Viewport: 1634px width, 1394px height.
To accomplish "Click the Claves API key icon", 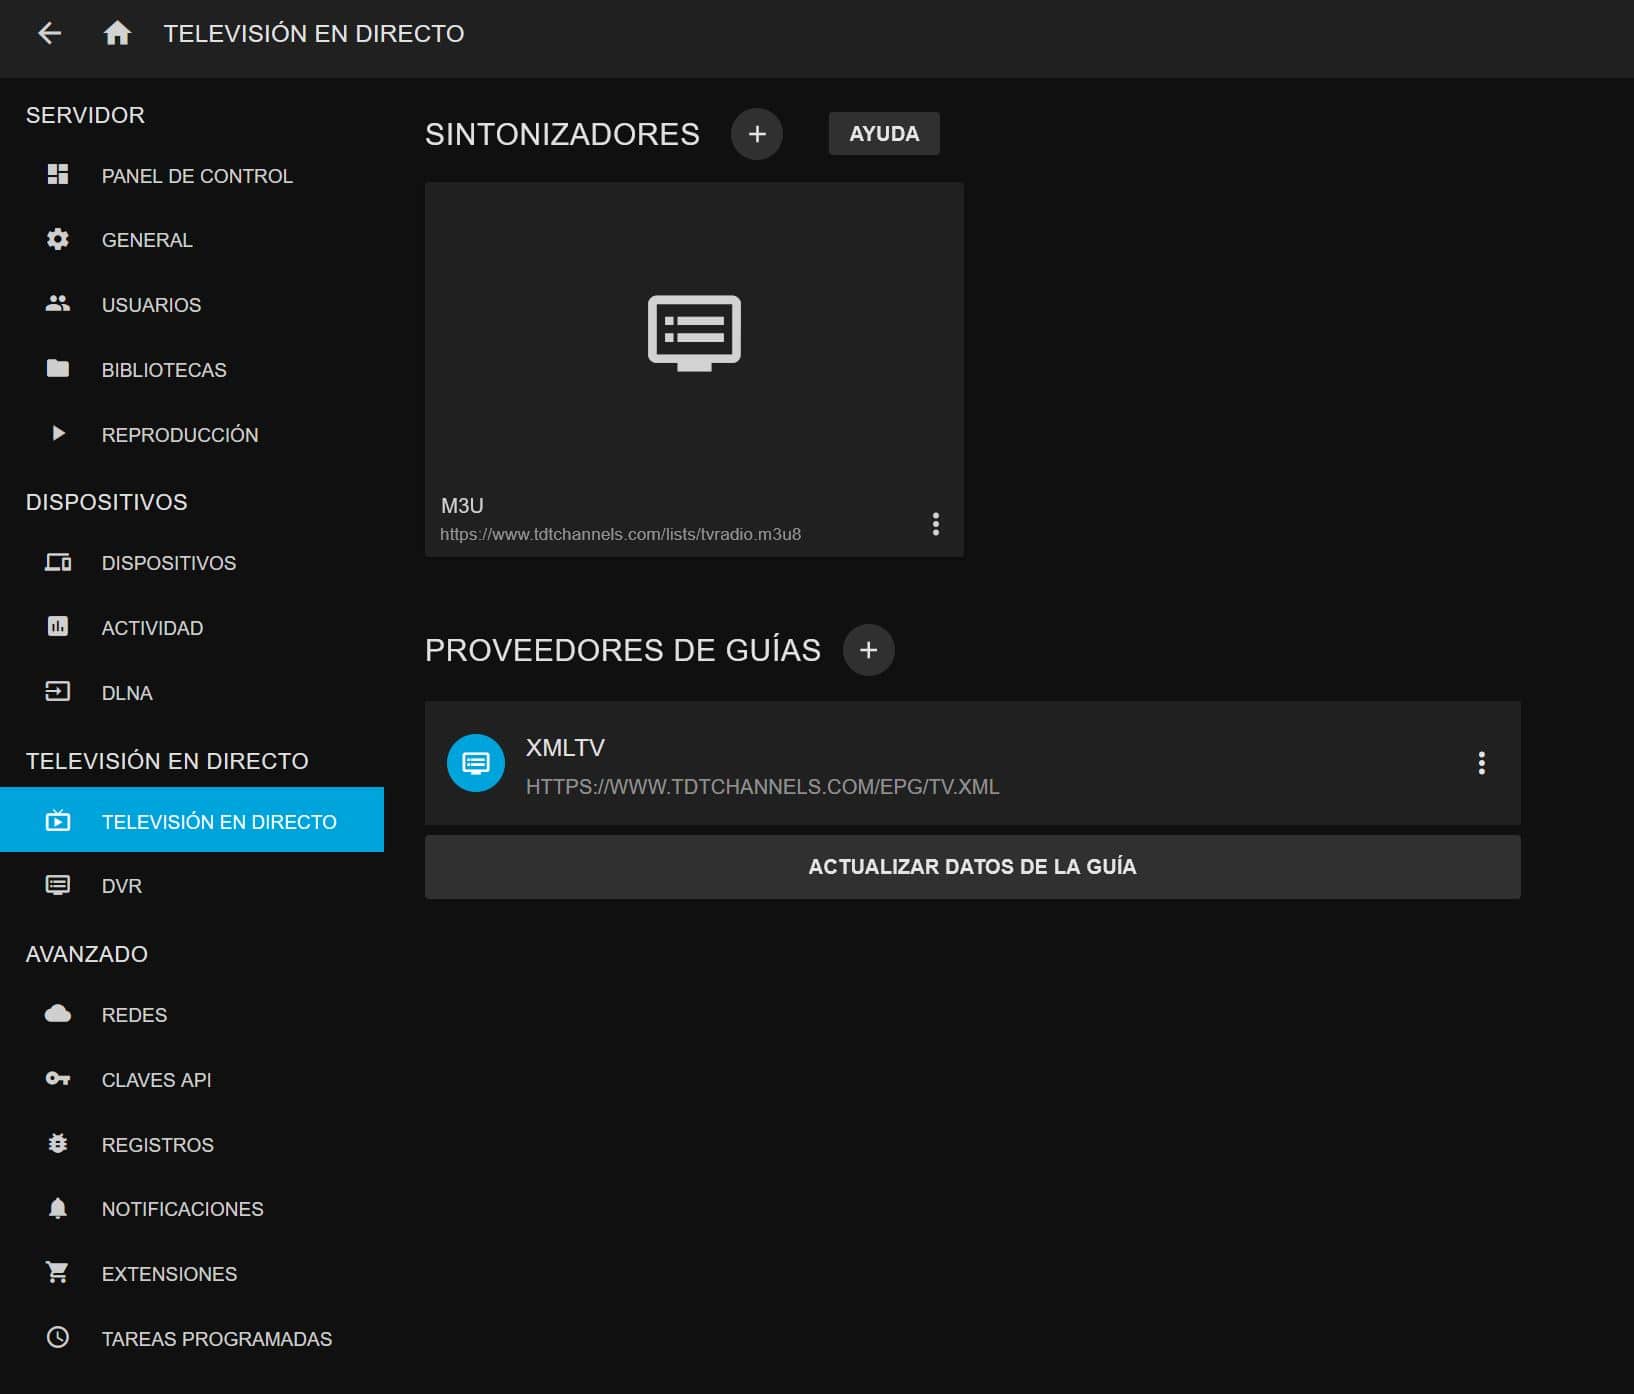I will [x=58, y=1079].
